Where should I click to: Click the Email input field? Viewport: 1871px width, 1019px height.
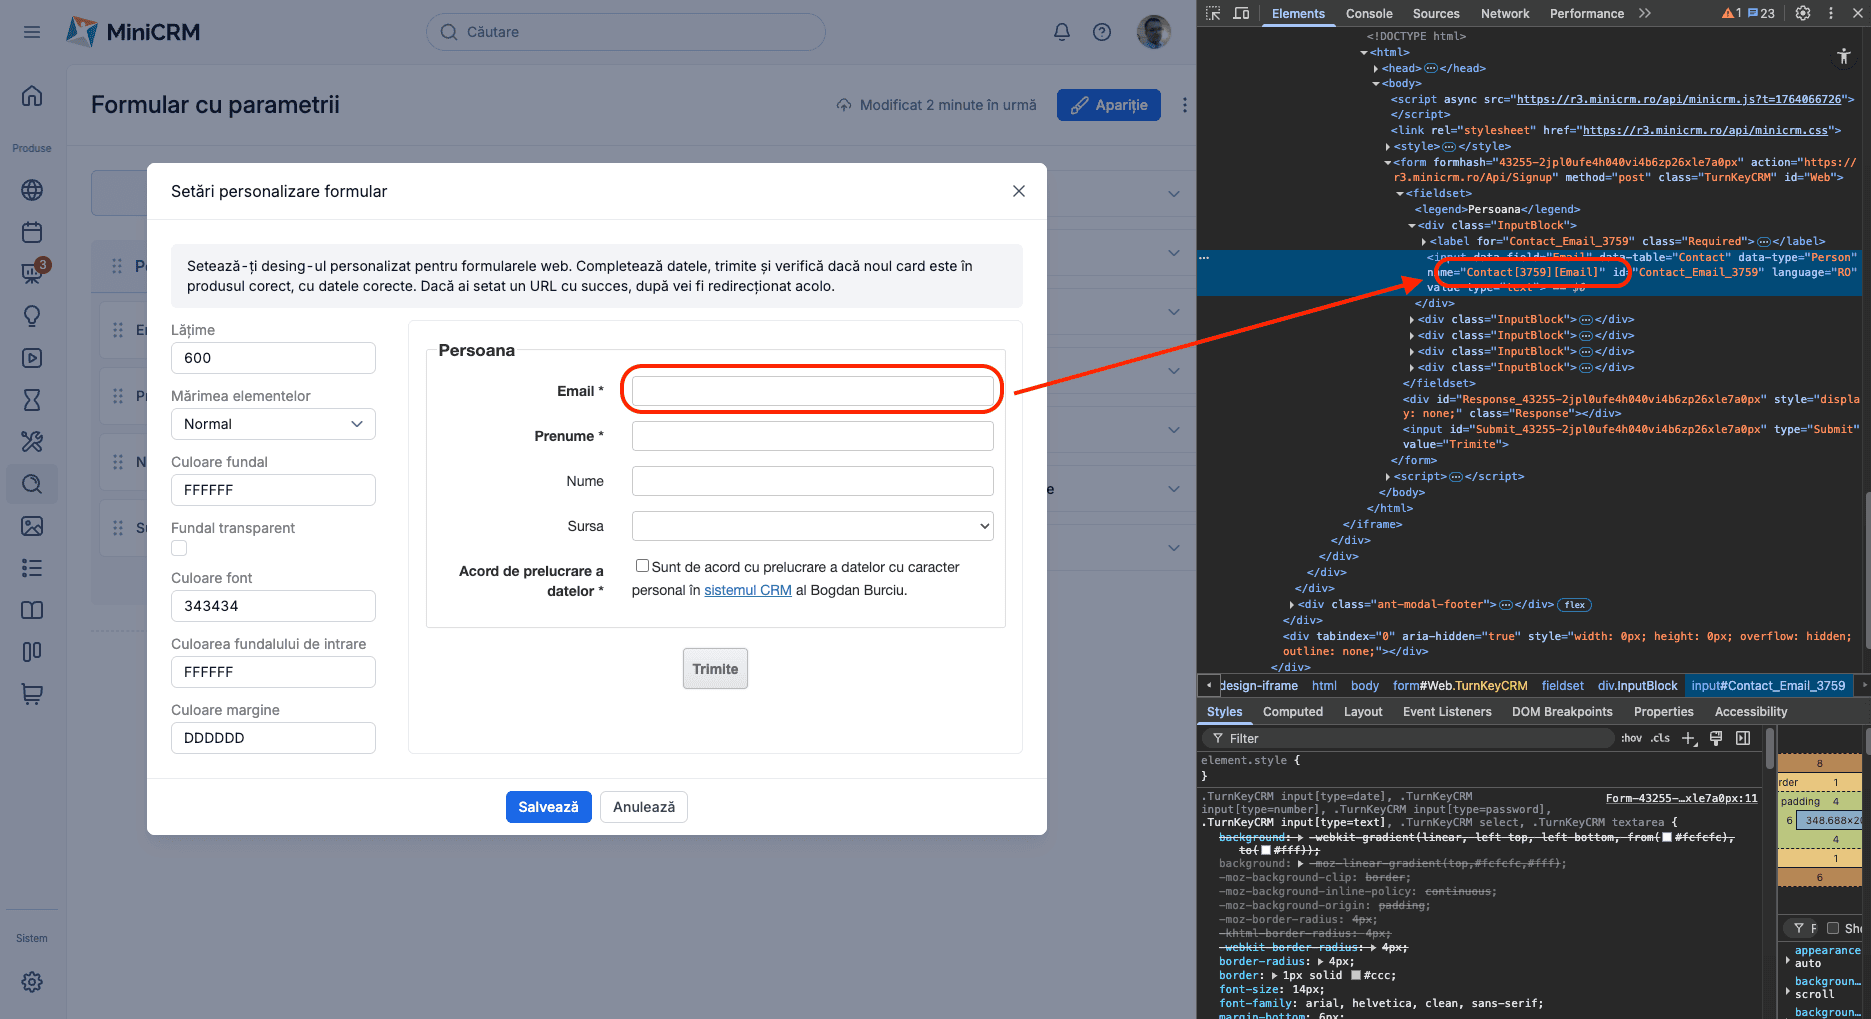point(812,391)
